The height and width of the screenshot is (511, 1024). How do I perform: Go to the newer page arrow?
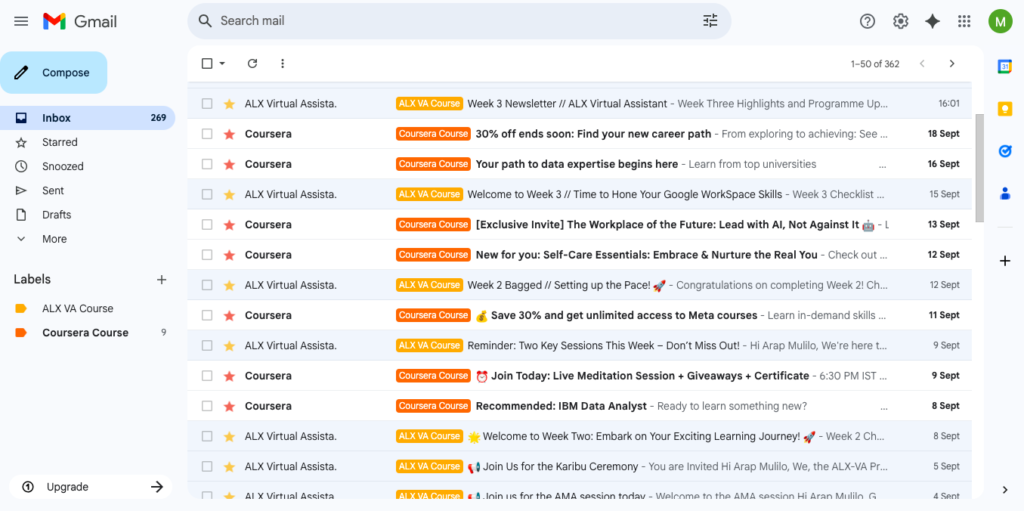coord(922,63)
